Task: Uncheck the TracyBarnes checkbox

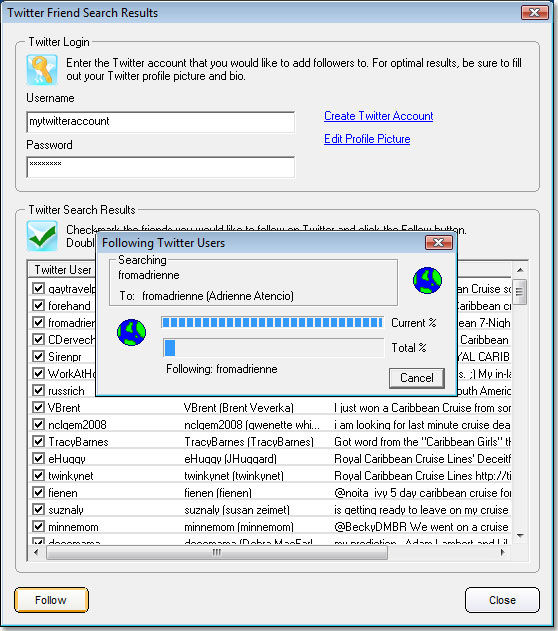Action: click(38, 441)
